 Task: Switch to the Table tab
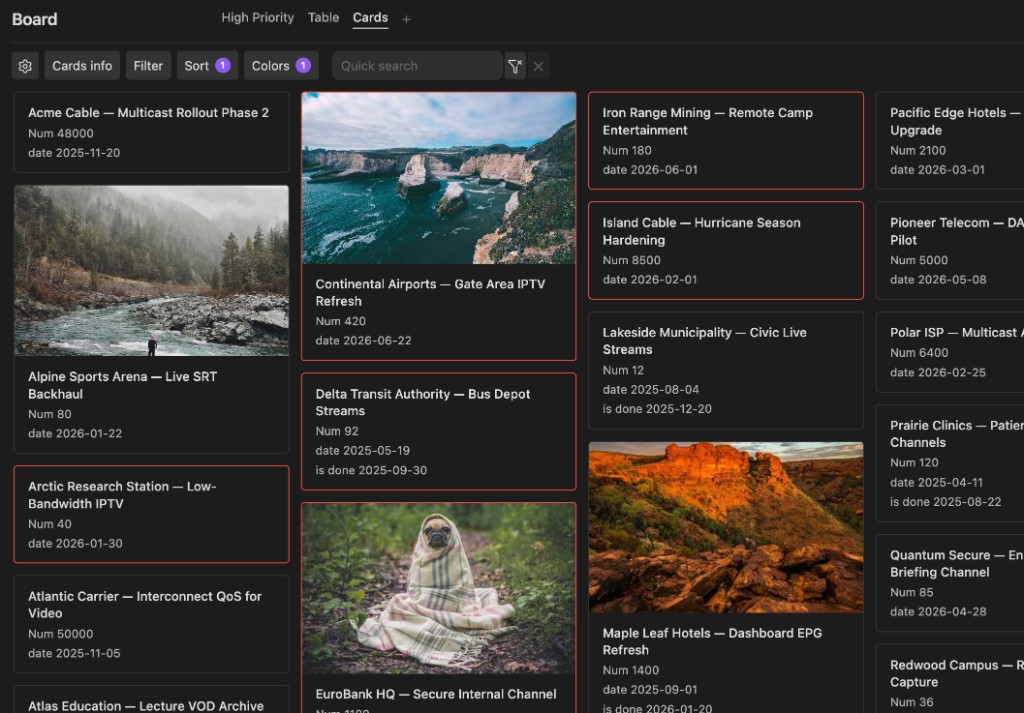pos(323,18)
